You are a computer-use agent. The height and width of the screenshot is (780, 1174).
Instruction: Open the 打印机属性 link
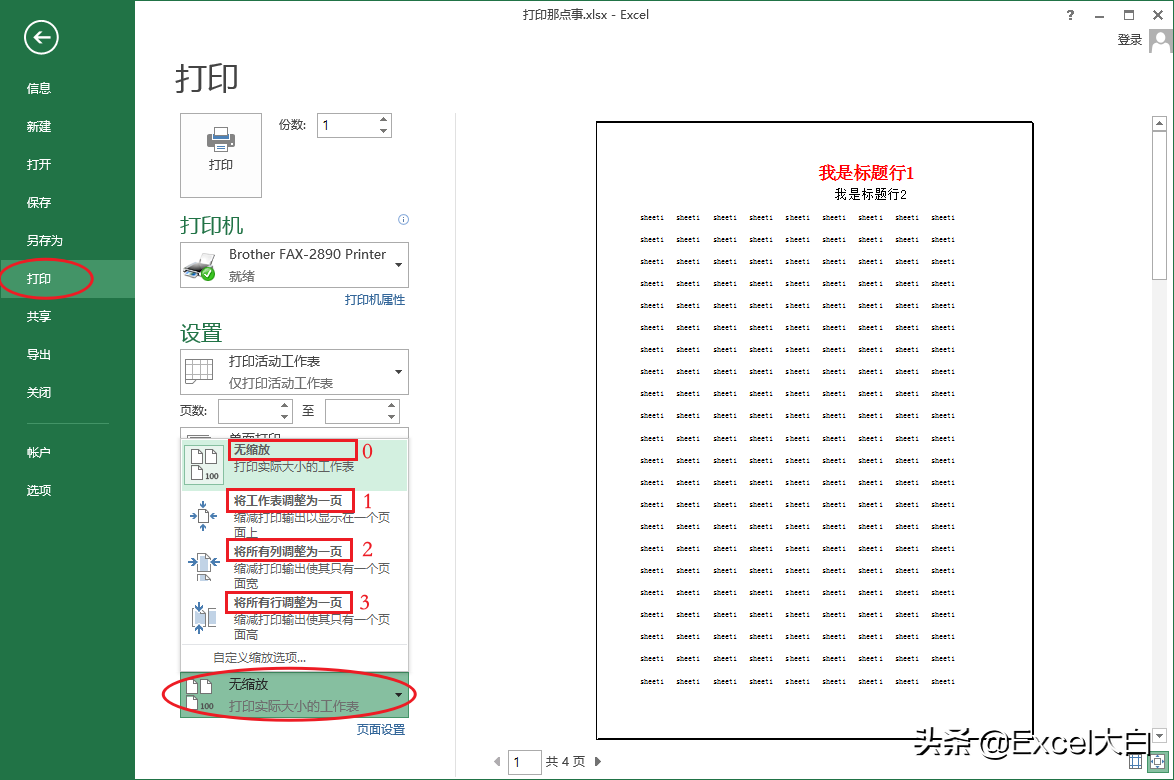374,299
